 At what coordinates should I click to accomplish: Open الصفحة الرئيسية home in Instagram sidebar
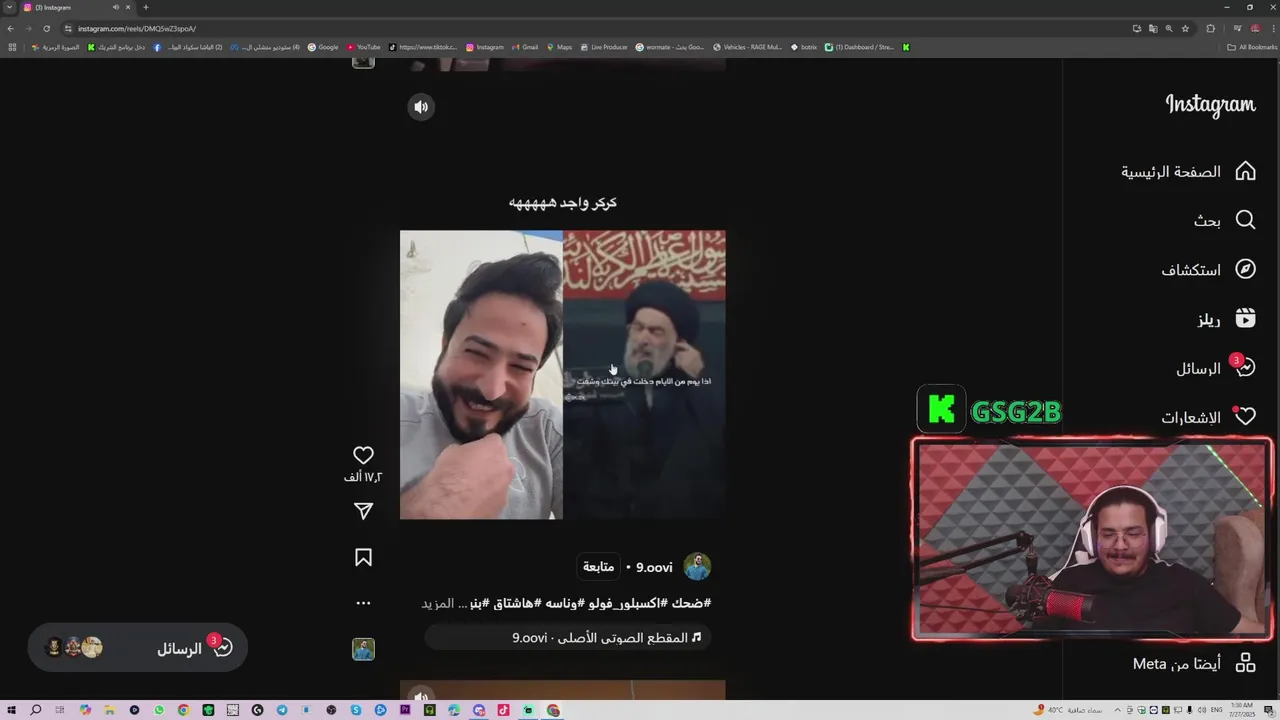click(1188, 171)
